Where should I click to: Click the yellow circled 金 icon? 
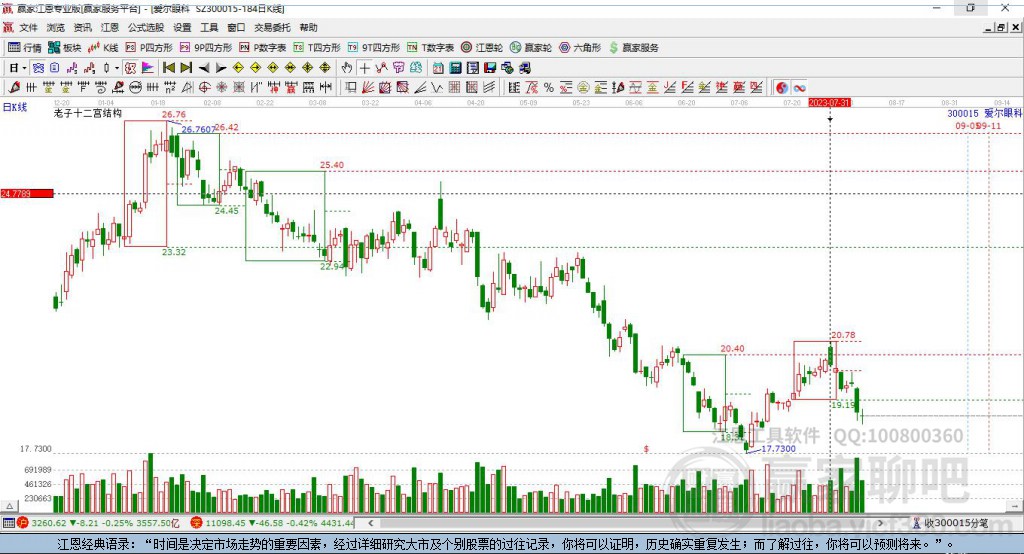[583, 88]
